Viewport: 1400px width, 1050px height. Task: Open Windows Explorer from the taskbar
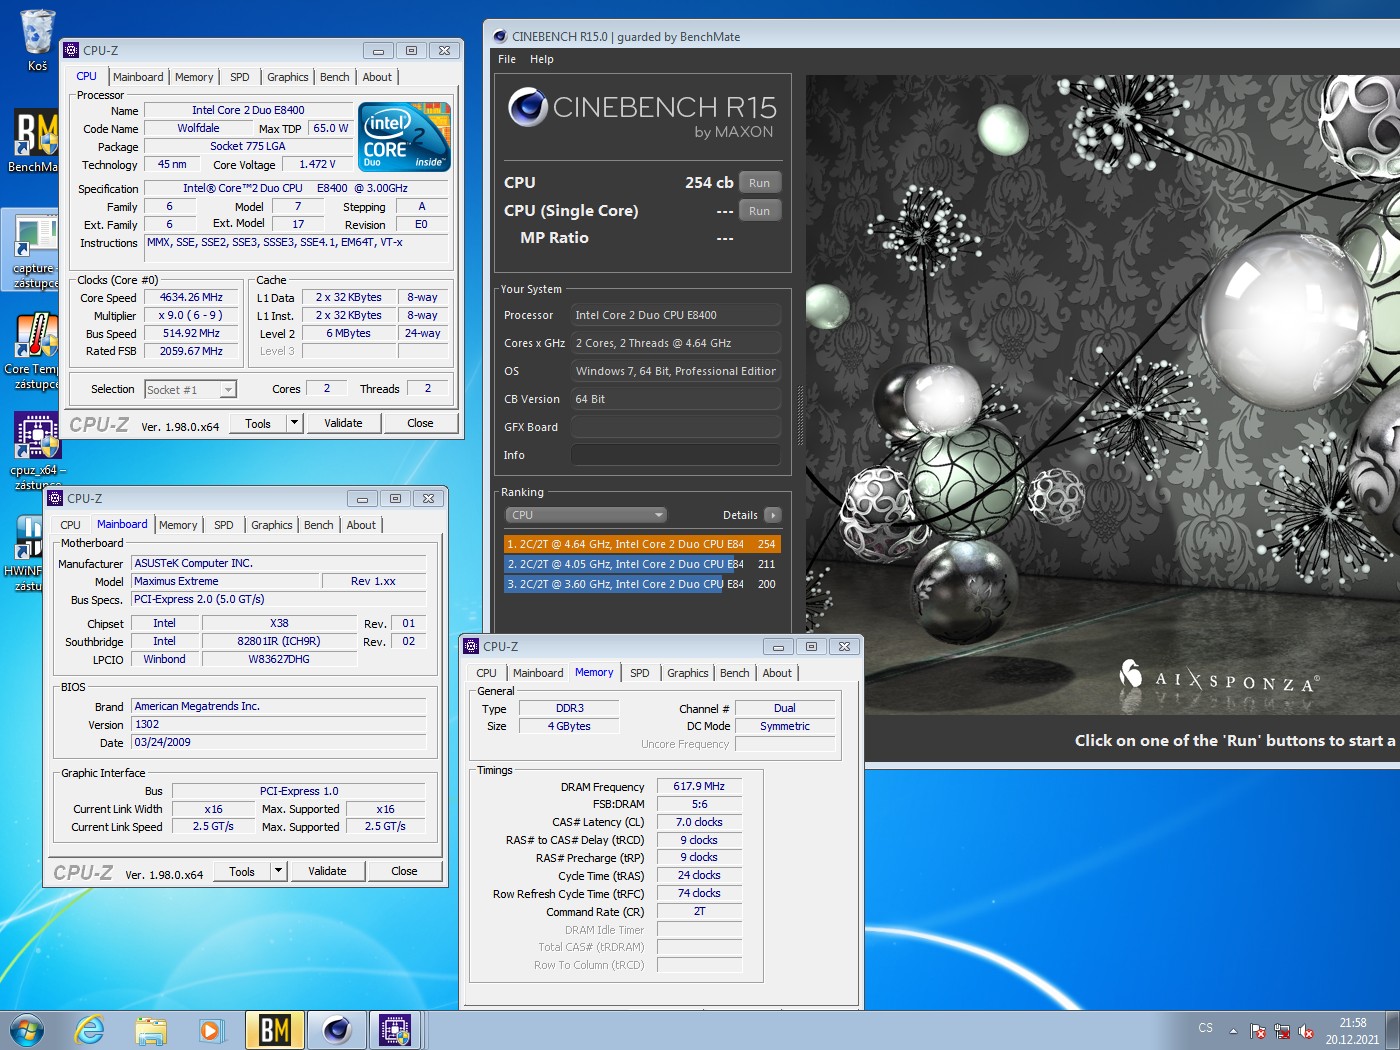coord(151,1030)
